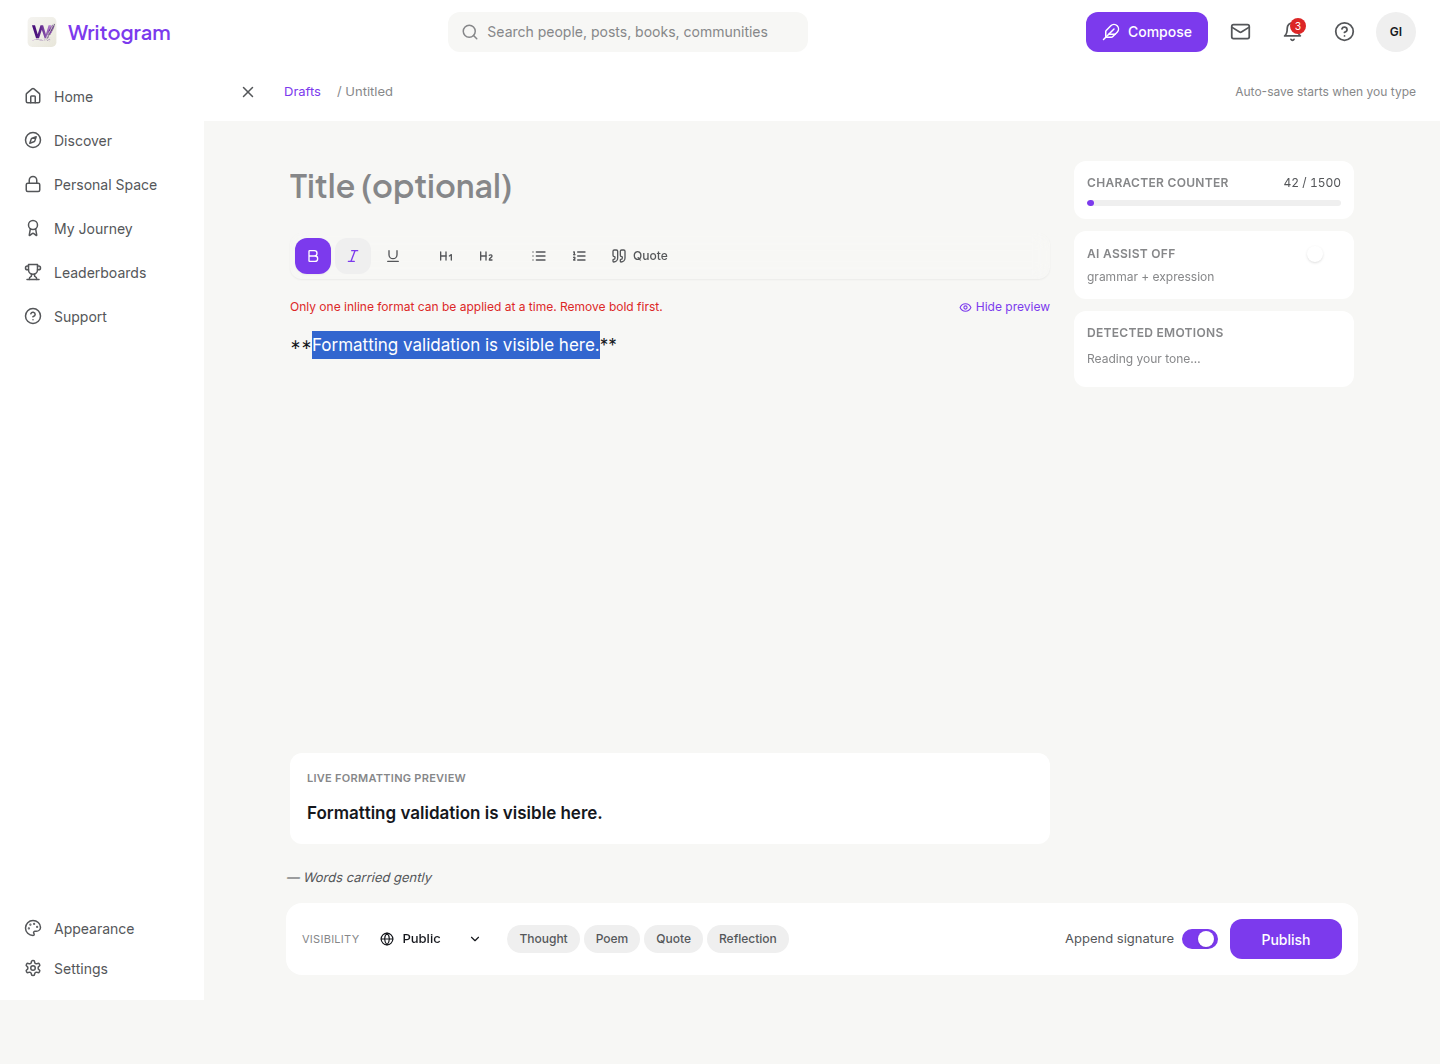Select the Poem post type chip

612,939
